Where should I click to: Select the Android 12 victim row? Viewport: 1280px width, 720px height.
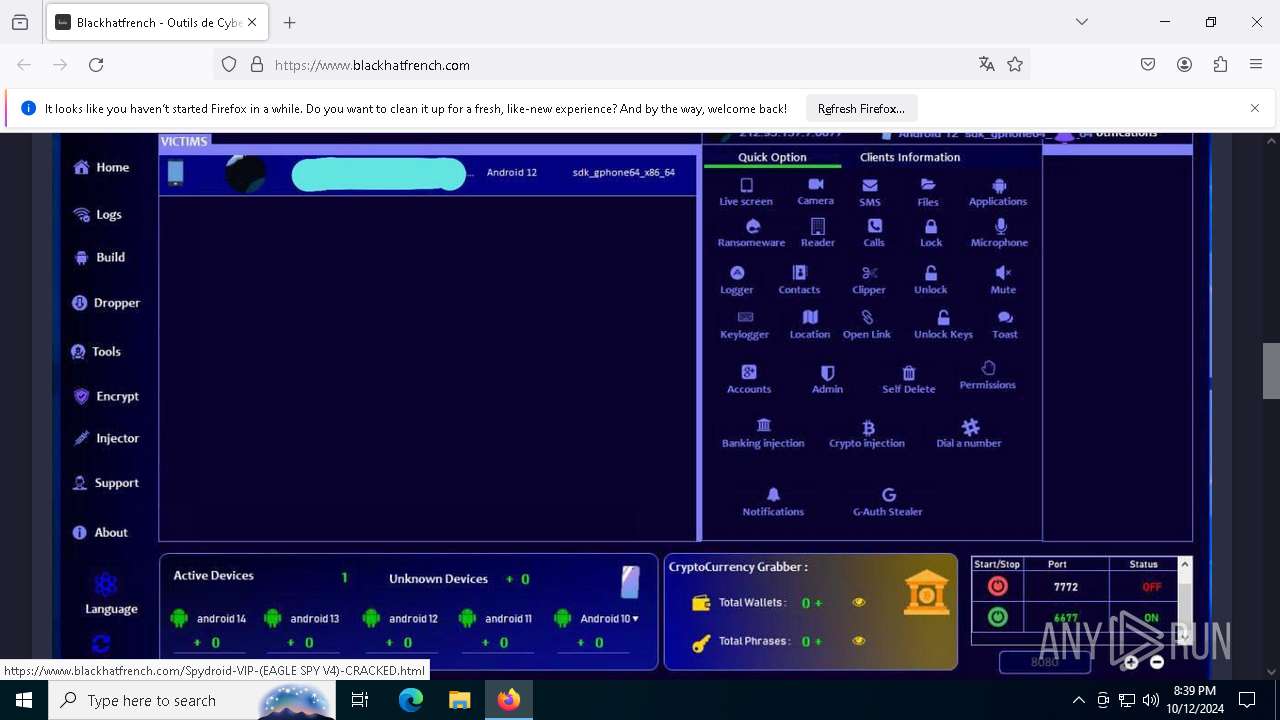[x=428, y=173]
